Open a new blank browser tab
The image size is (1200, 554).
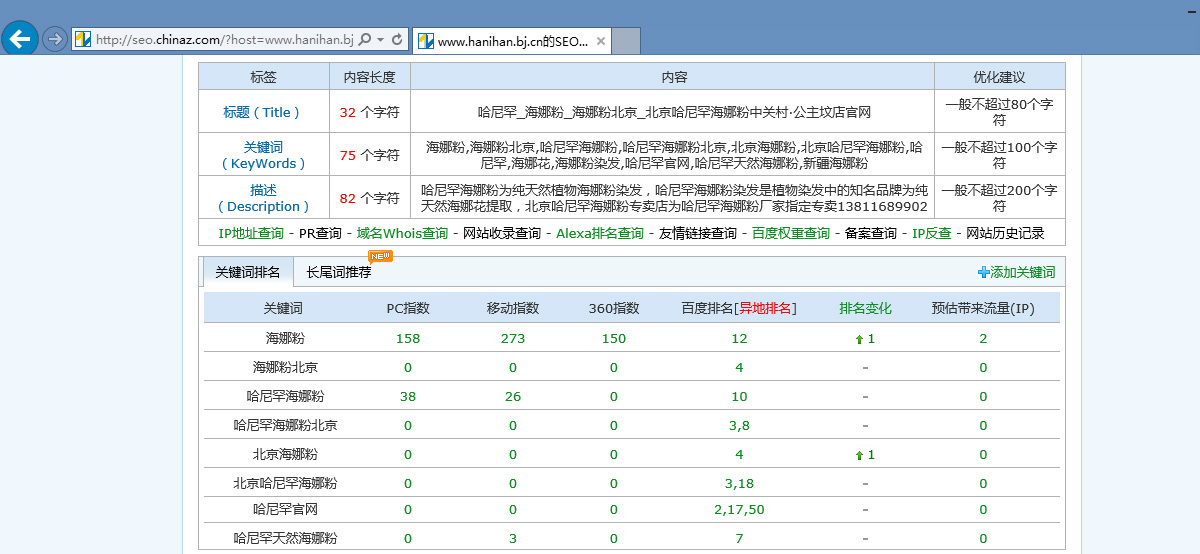(625, 41)
